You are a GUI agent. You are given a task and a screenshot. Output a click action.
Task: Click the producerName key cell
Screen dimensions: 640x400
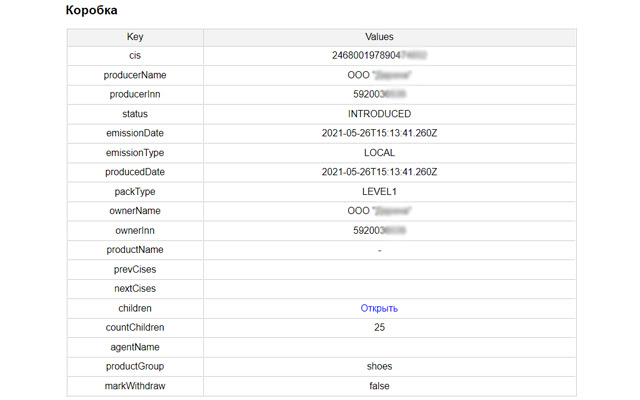(x=135, y=75)
